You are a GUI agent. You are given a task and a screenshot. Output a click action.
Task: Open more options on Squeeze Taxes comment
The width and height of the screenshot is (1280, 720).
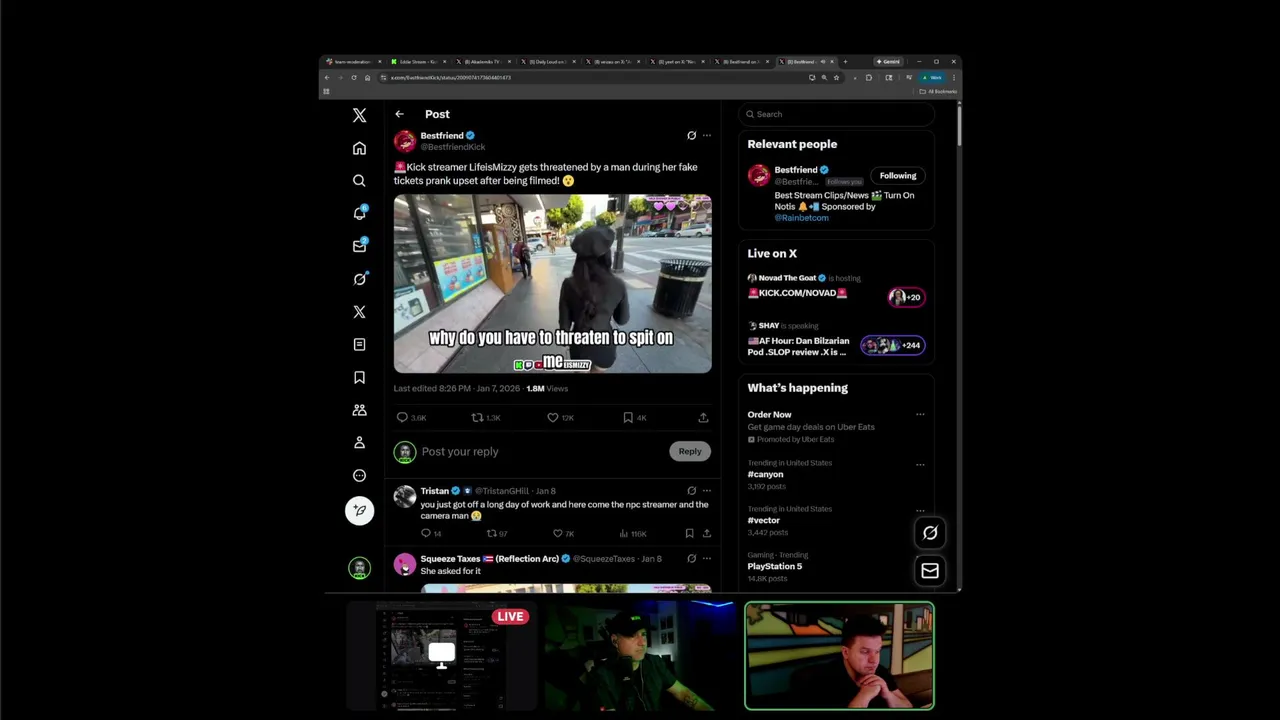(x=706, y=559)
